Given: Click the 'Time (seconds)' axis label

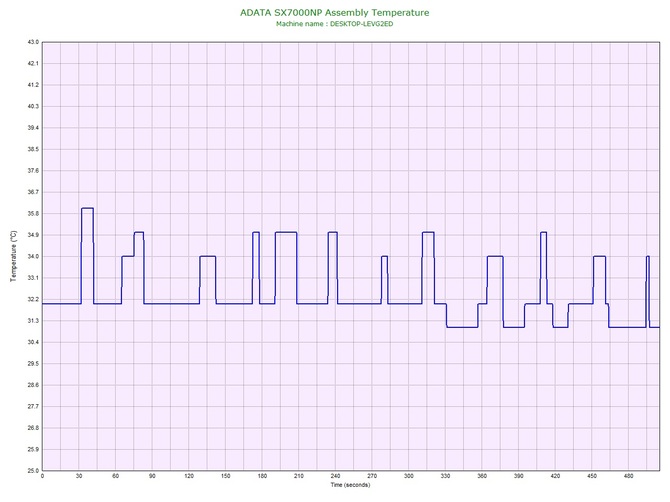Looking at the screenshot, I should (x=350, y=485).
